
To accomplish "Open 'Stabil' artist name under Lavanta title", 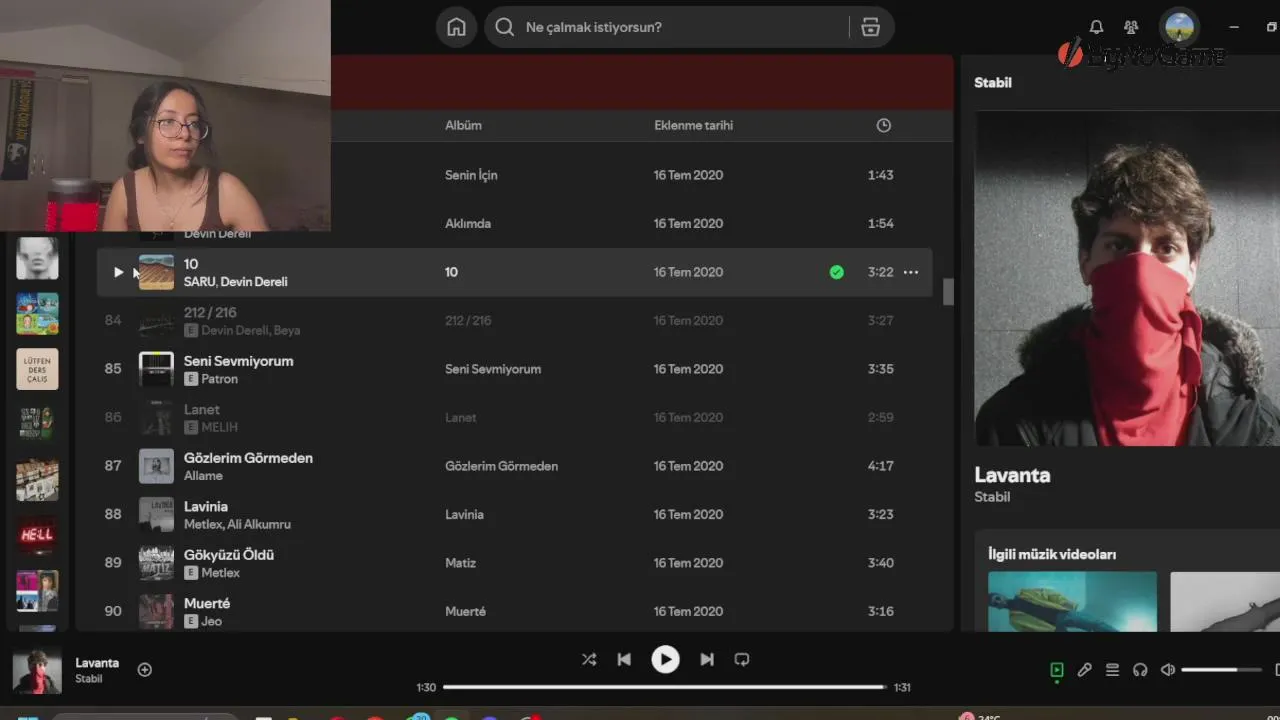I will click(992, 497).
